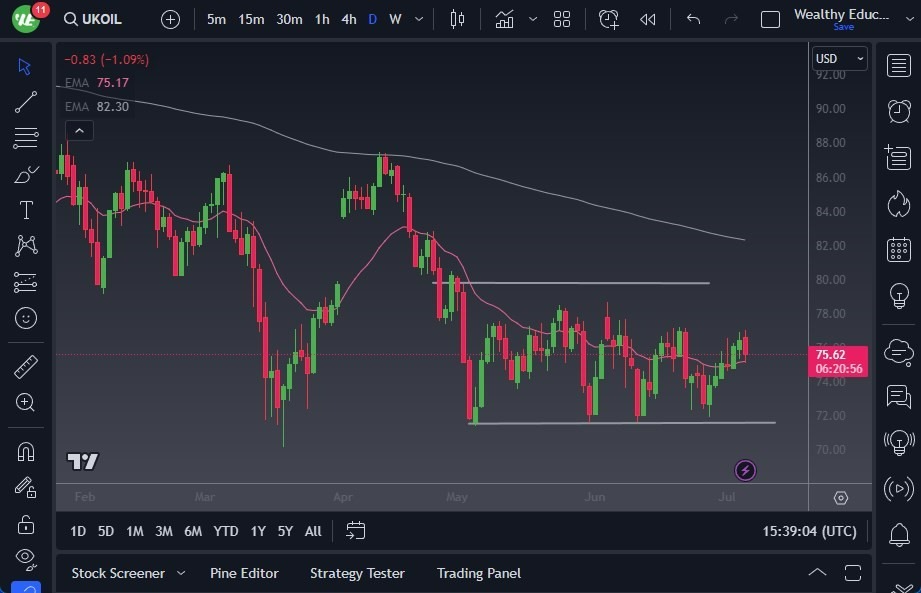The height and width of the screenshot is (593, 921).
Task: Click the bar replay rewind icon
Action: tap(648, 19)
